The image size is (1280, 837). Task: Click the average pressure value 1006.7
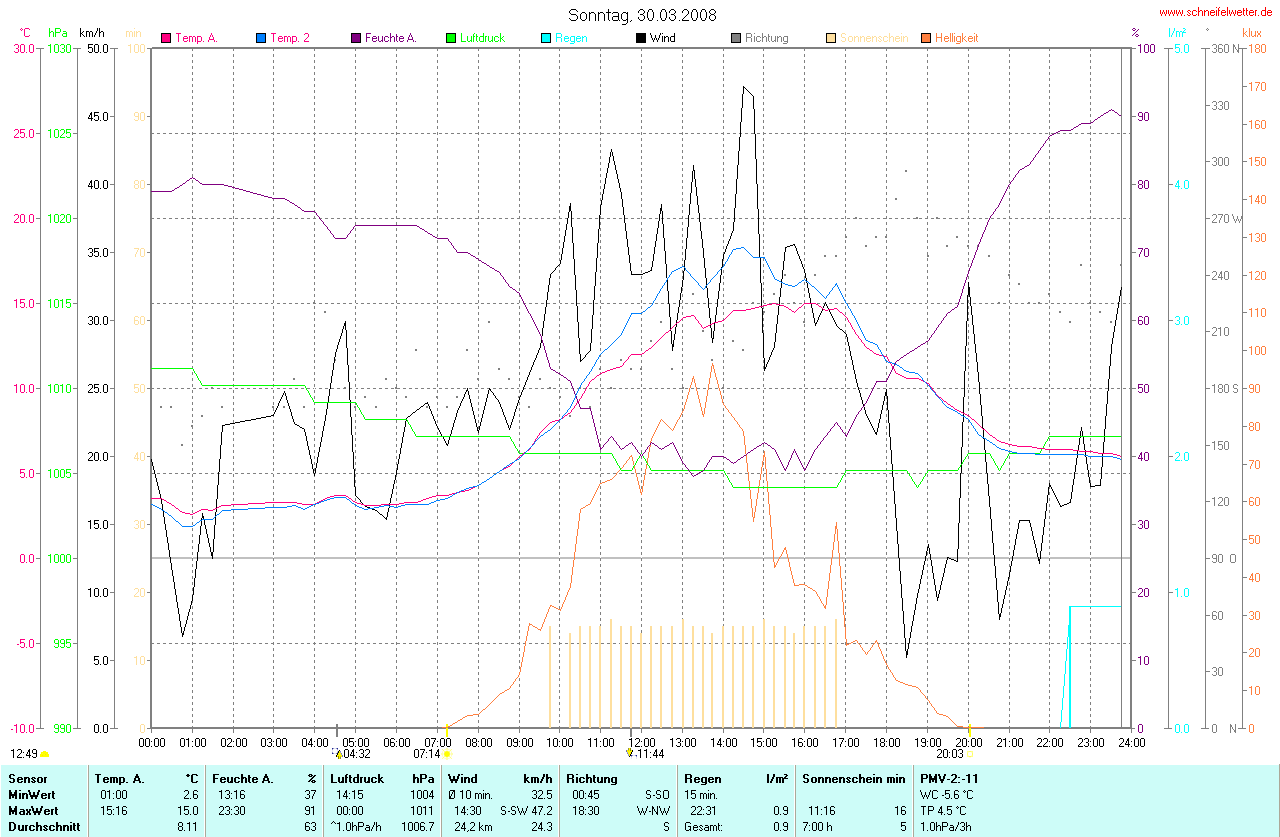pyautogui.click(x=419, y=827)
